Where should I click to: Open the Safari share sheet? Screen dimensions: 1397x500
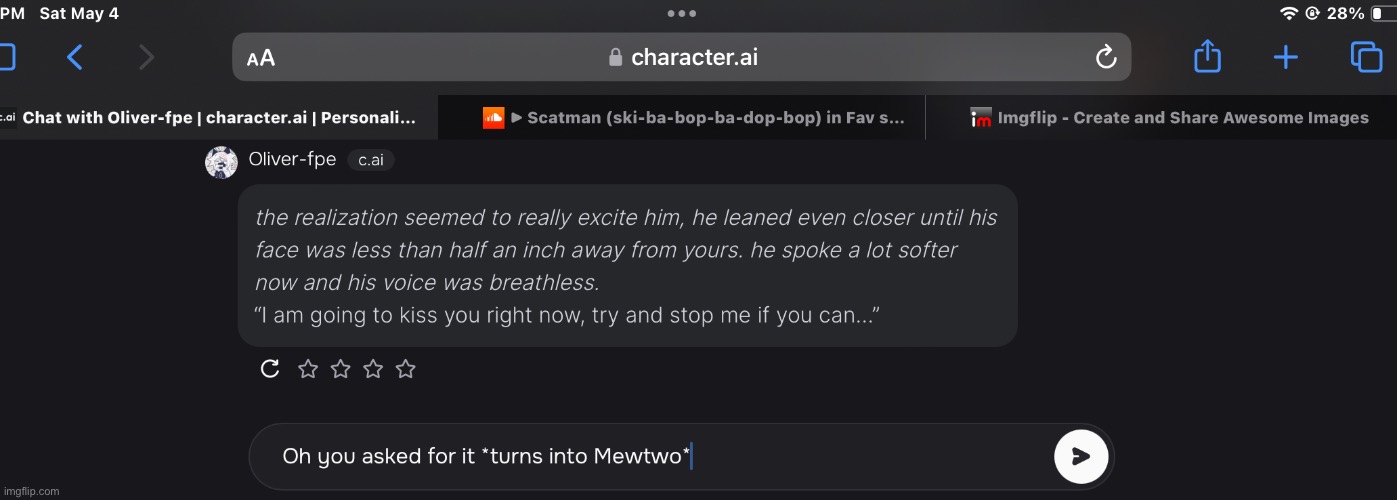point(1208,56)
